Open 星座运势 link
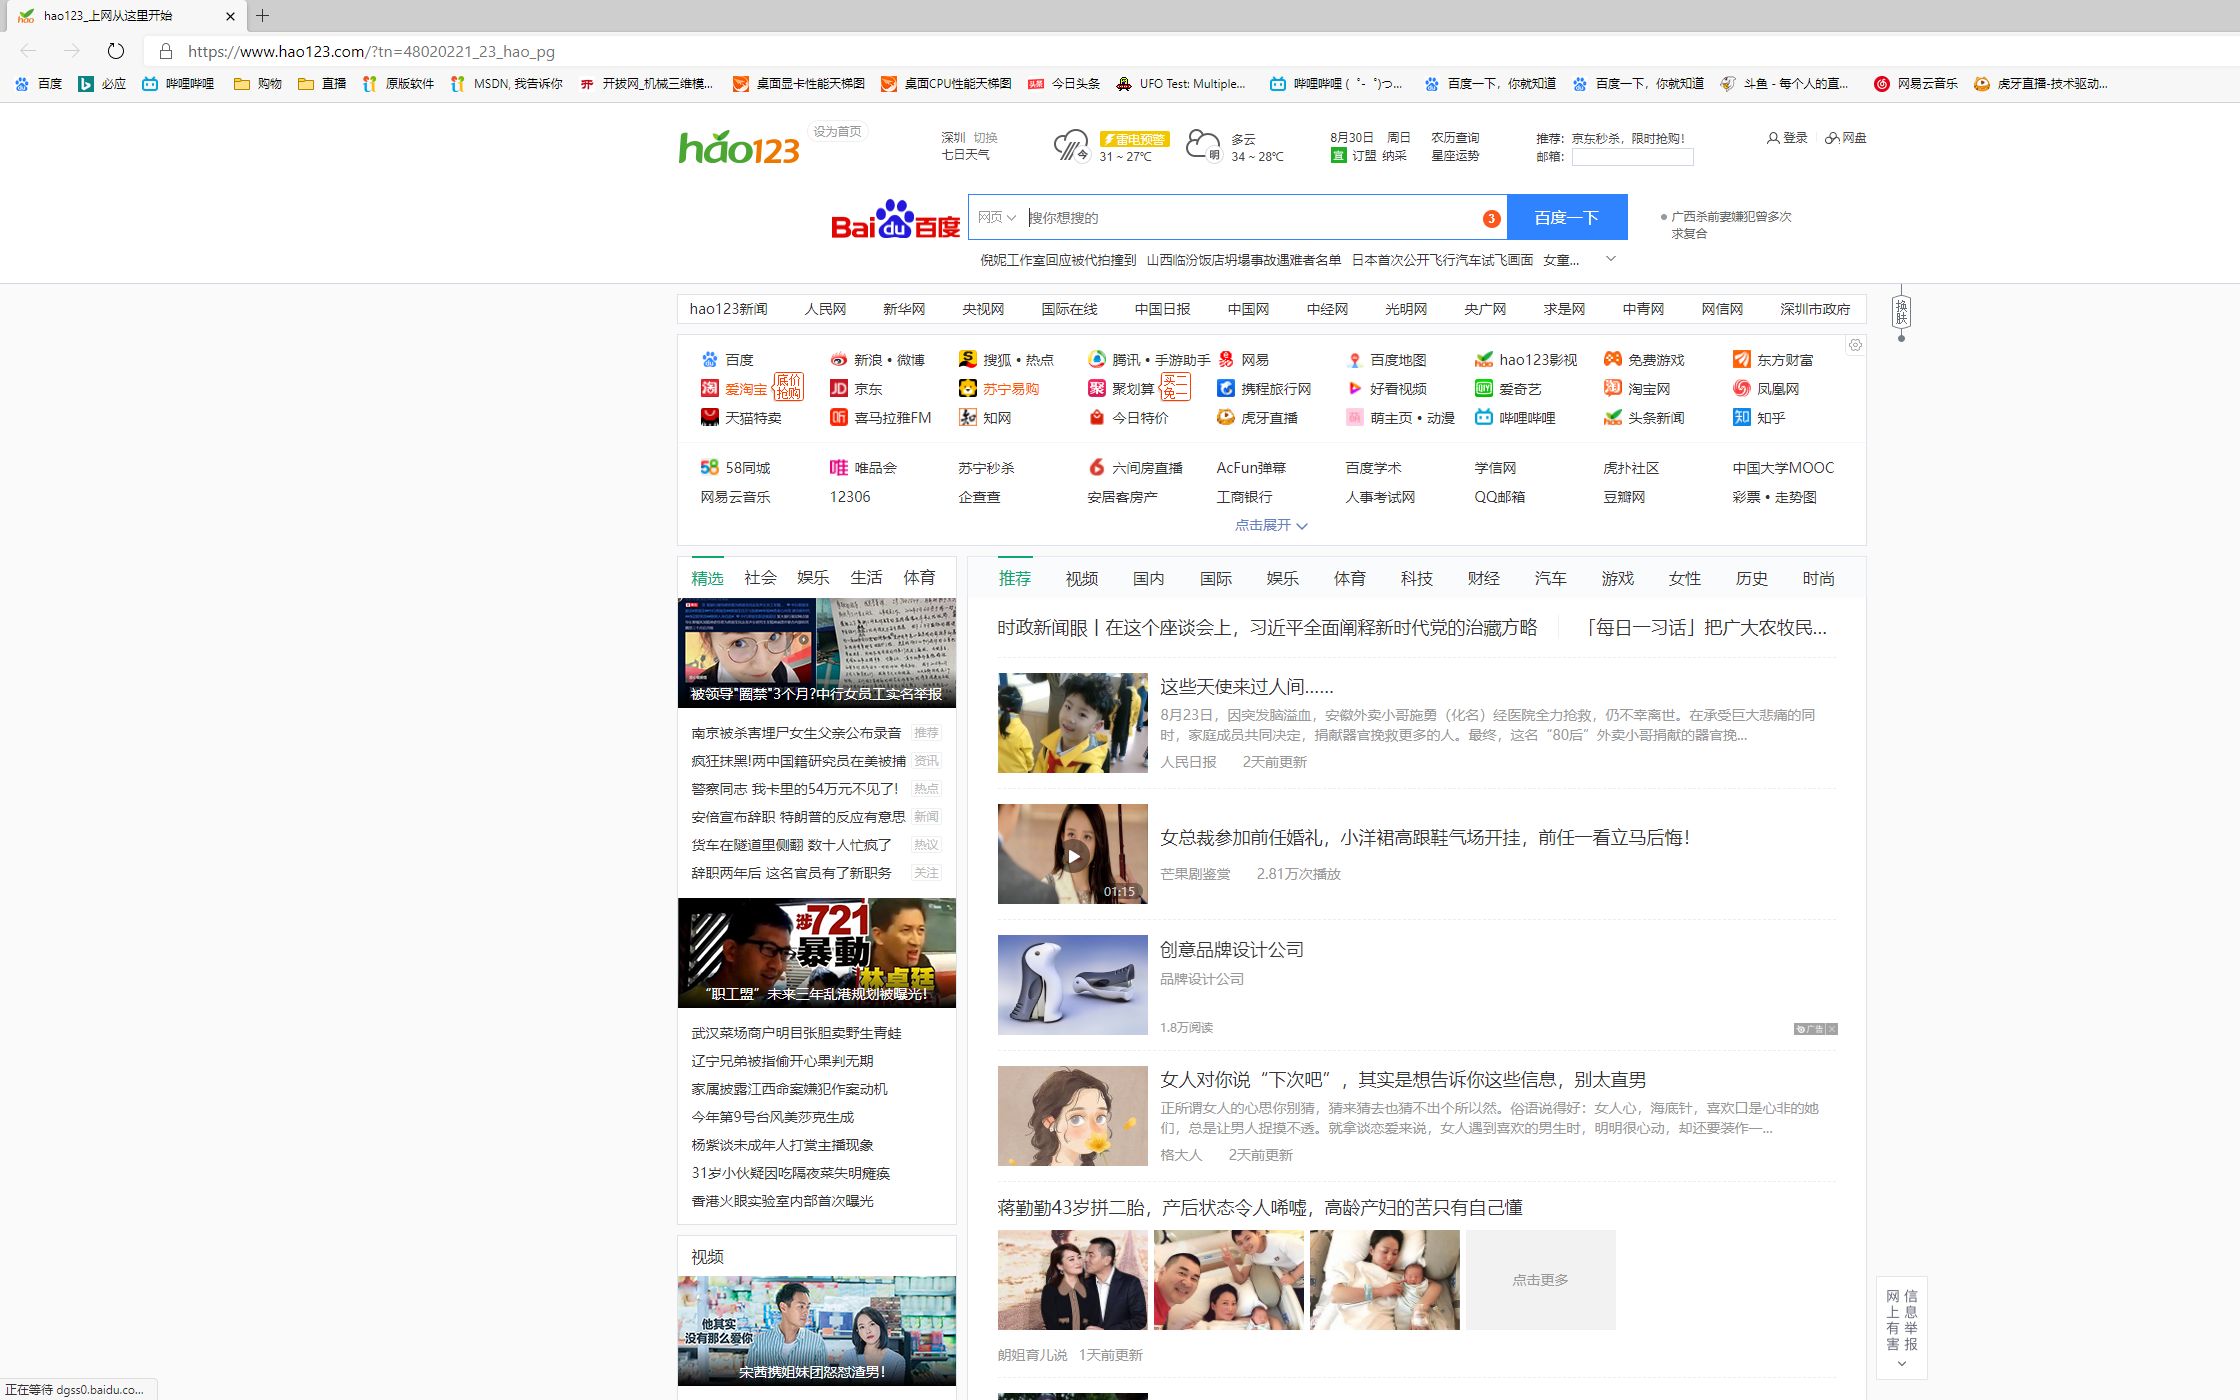This screenshot has height=1400, width=2240. (x=1455, y=156)
